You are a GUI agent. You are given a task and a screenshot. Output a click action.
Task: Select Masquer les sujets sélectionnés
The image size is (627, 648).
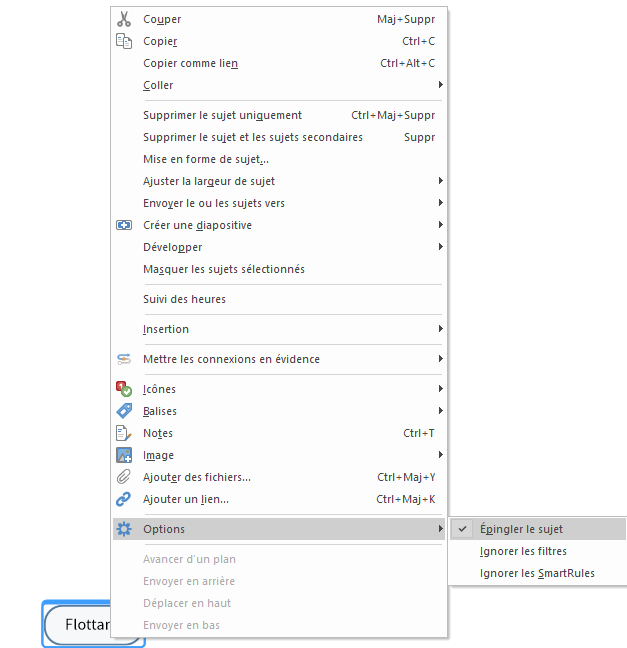(x=223, y=269)
